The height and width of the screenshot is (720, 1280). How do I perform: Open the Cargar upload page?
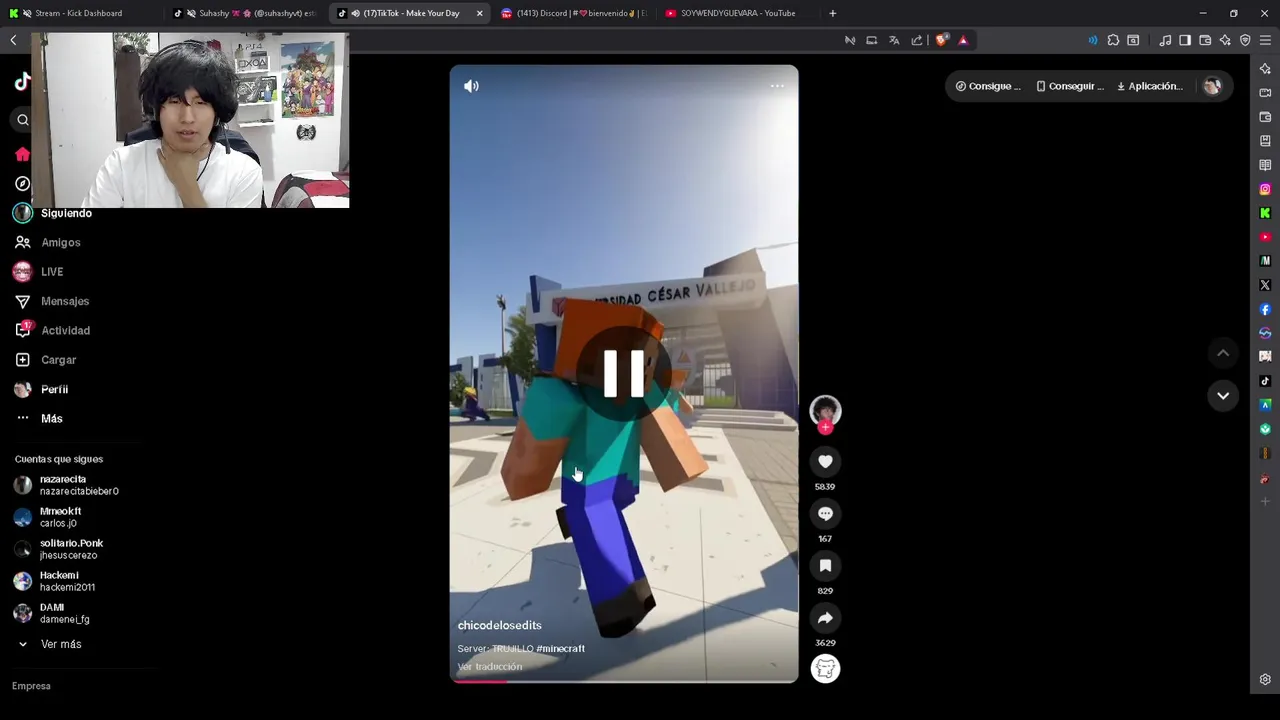pyautogui.click(x=58, y=360)
